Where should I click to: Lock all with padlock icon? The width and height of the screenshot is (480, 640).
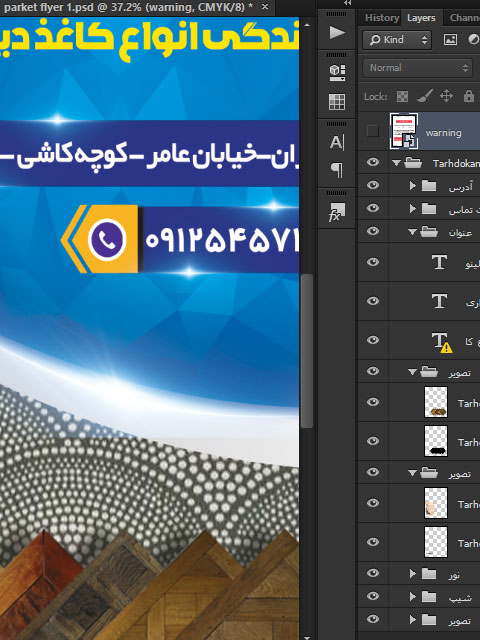click(x=469, y=96)
